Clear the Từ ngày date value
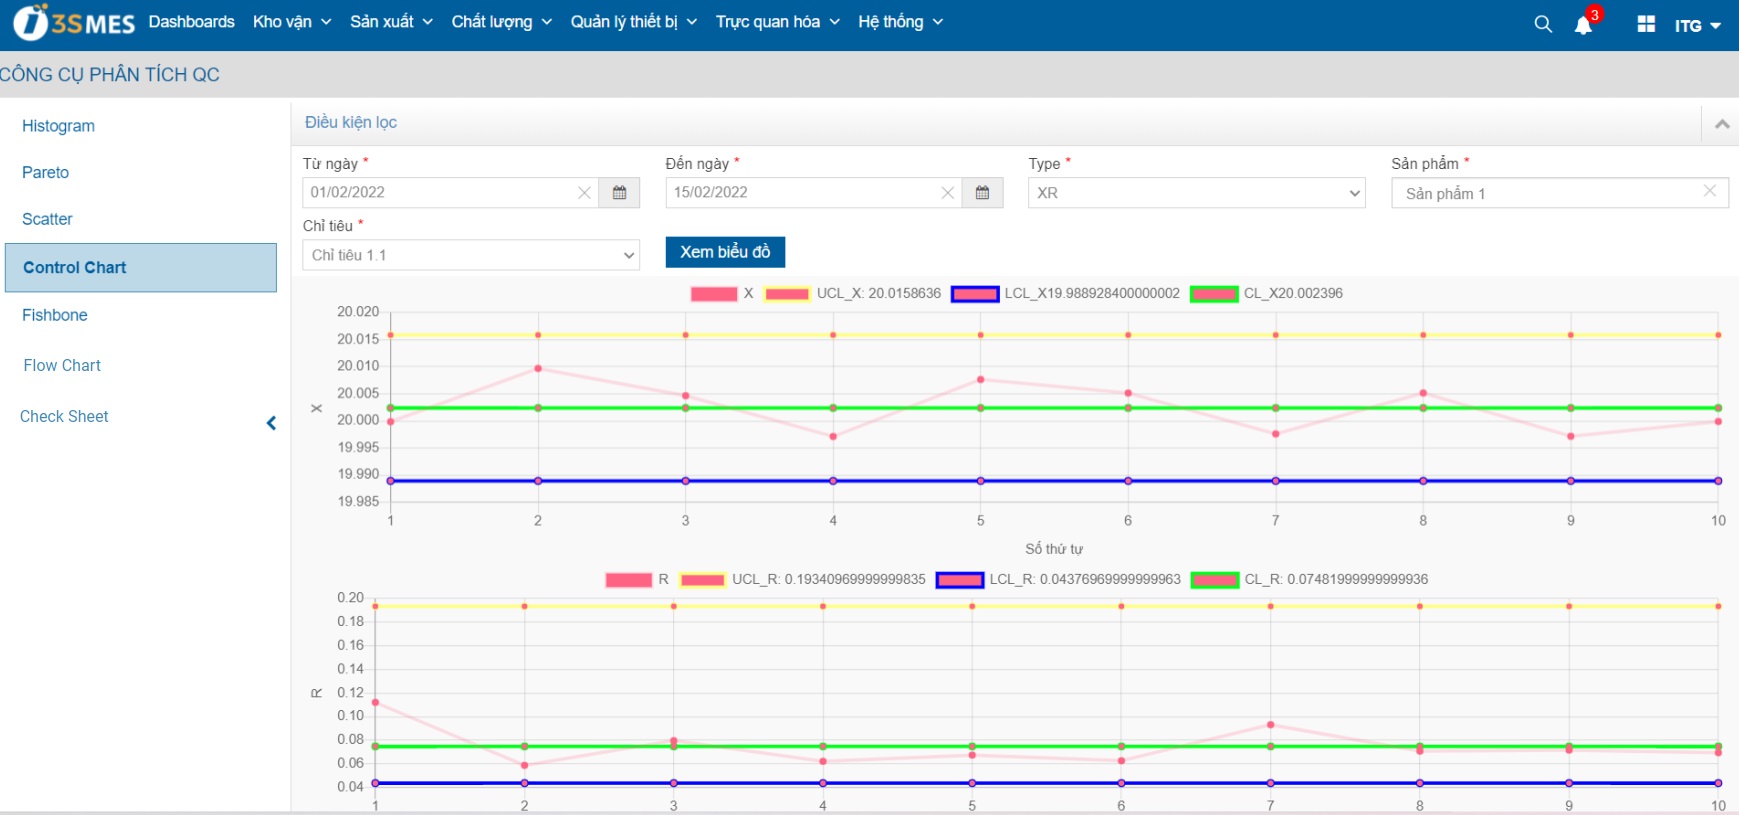 pos(584,193)
